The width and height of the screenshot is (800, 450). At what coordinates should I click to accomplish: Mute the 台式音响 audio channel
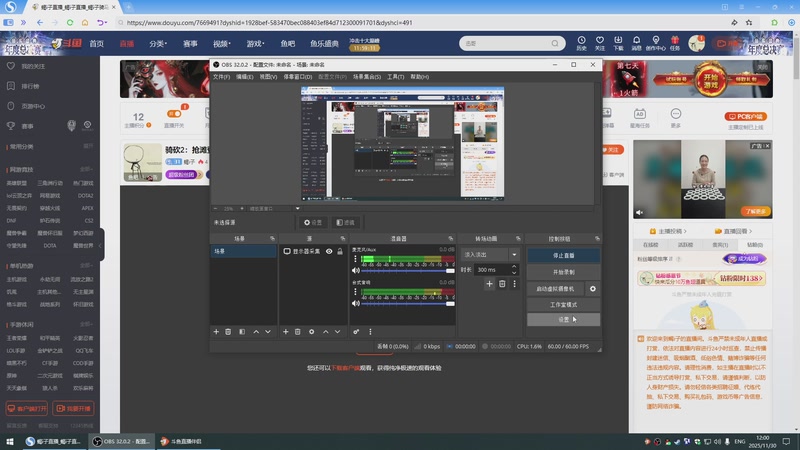click(x=356, y=304)
